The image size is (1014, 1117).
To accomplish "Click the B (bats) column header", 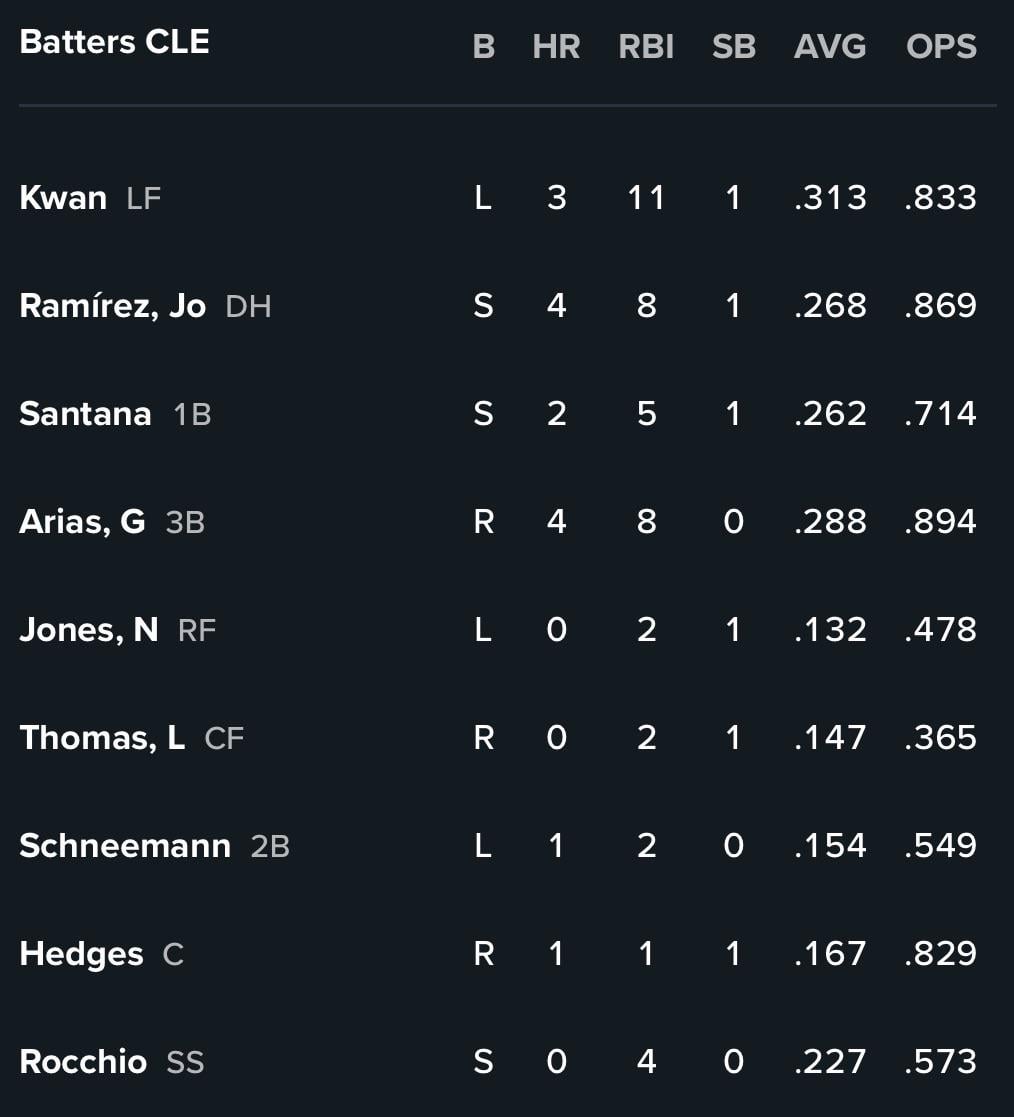I will click(483, 47).
